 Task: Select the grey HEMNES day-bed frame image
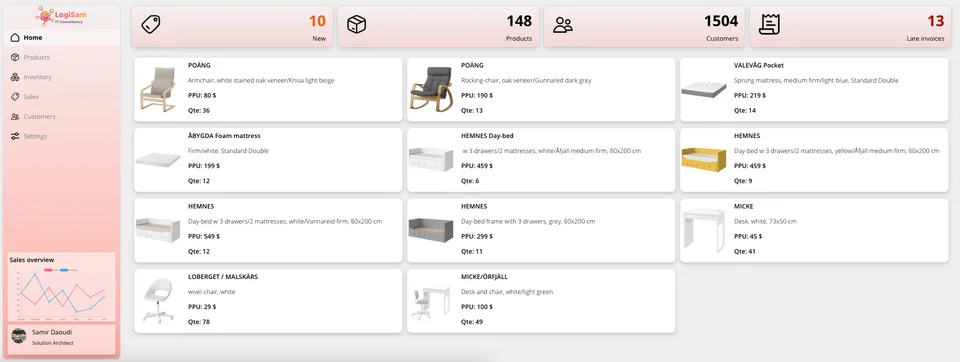(431, 230)
